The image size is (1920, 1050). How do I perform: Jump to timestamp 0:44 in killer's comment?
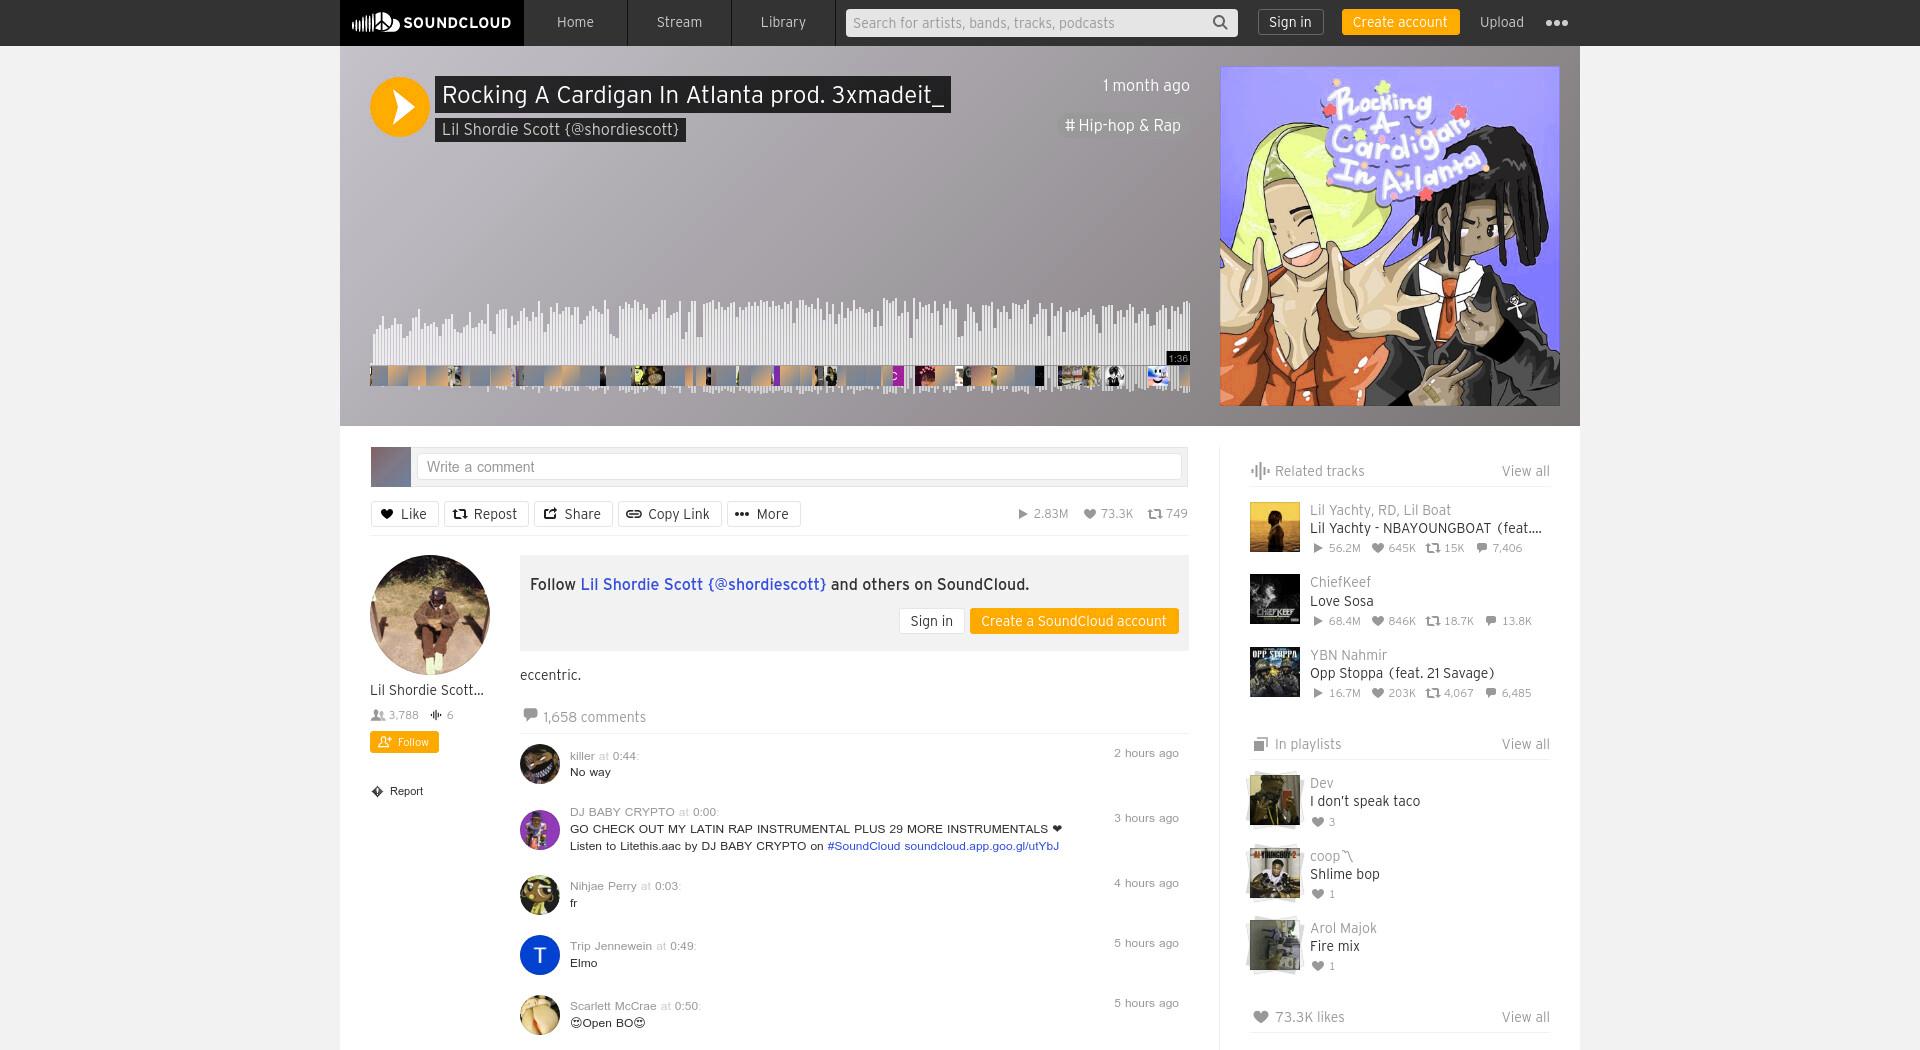[x=624, y=756]
